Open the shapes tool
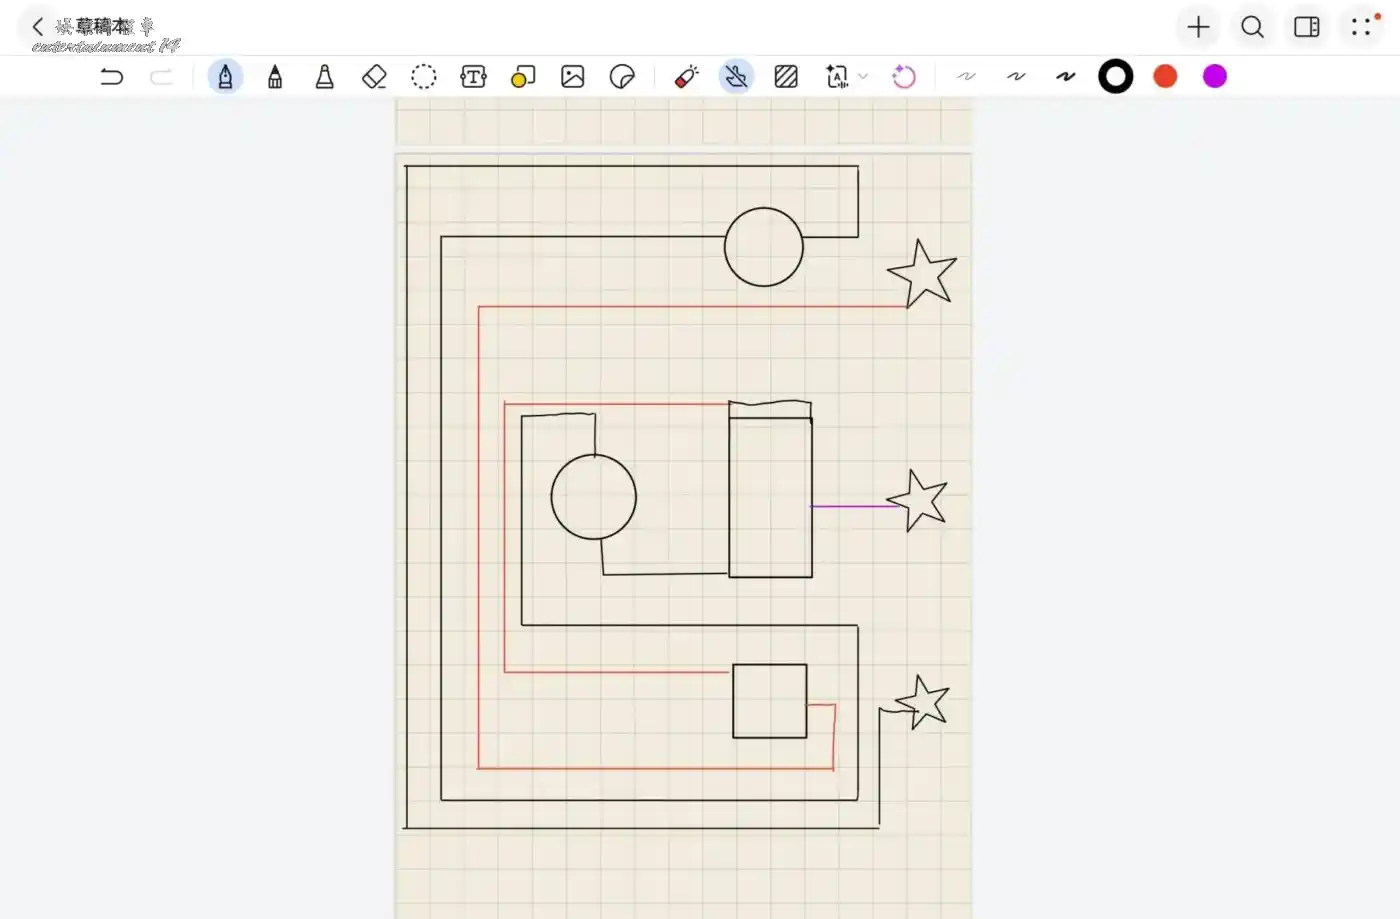The image size is (1400, 919). click(x=523, y=77)
